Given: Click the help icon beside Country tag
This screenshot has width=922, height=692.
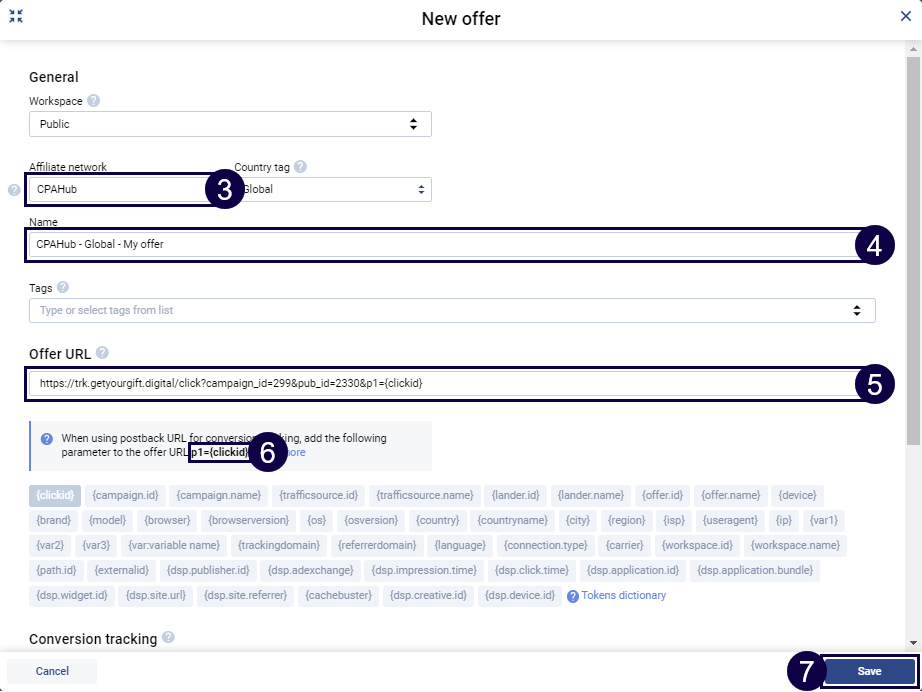Looking at the screenshot, I should (x=300, y=167).
